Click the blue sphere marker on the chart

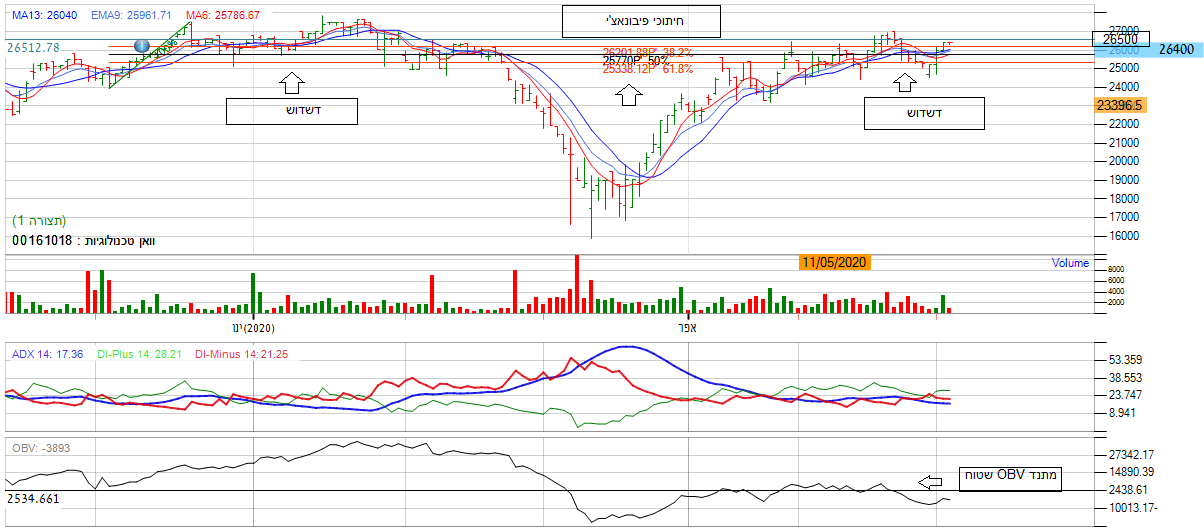click(141, 47)
